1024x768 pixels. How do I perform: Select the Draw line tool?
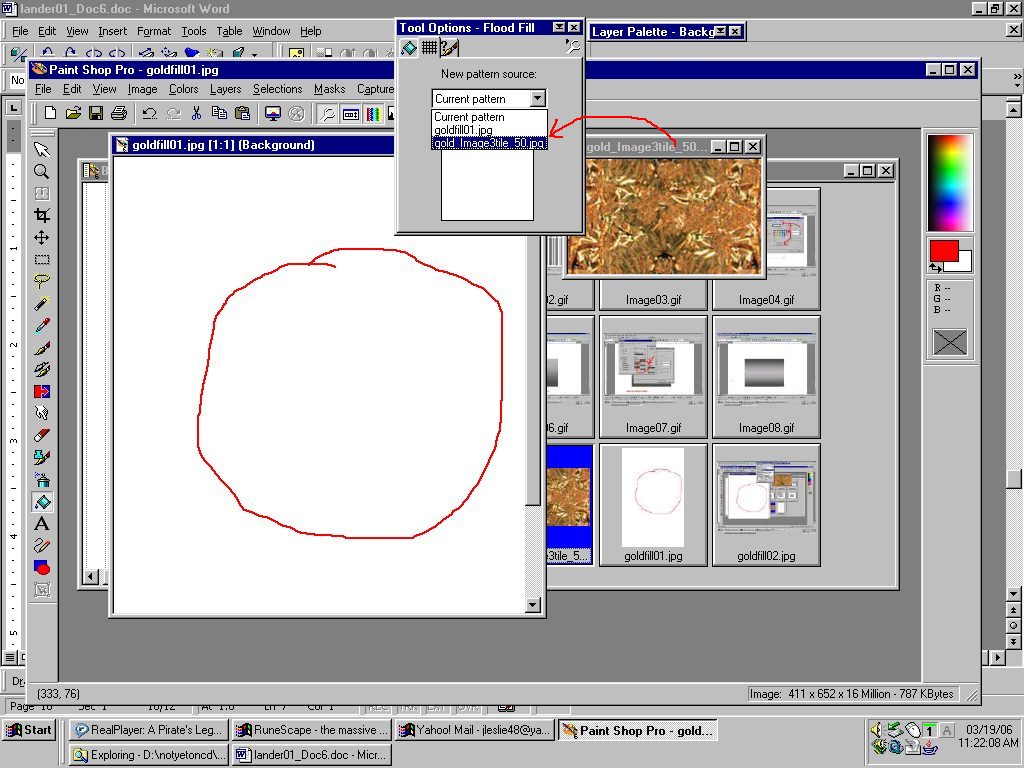tap(42, 546)
